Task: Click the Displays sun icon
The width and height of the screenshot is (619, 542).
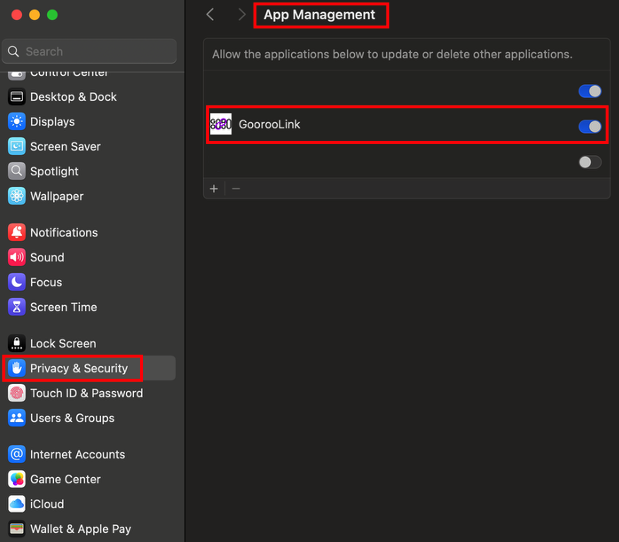Action: [17, 122]
